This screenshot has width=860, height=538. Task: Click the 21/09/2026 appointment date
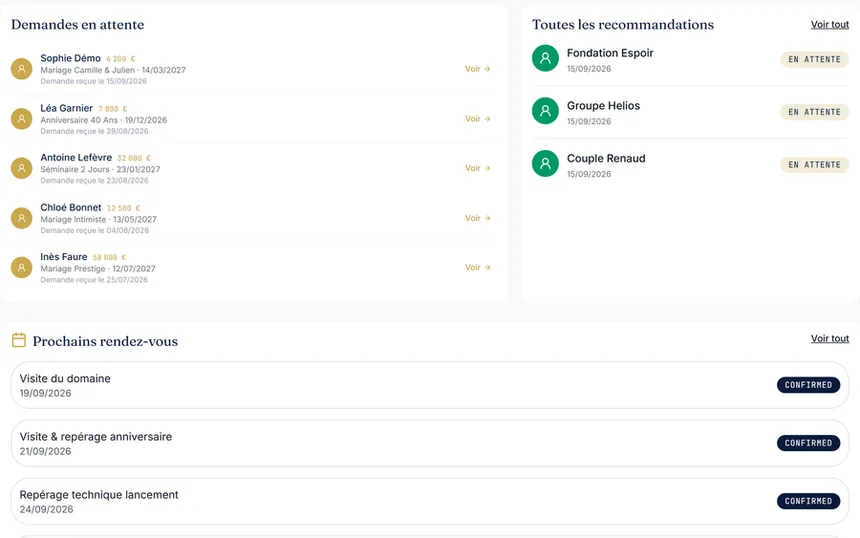point(46,451)
